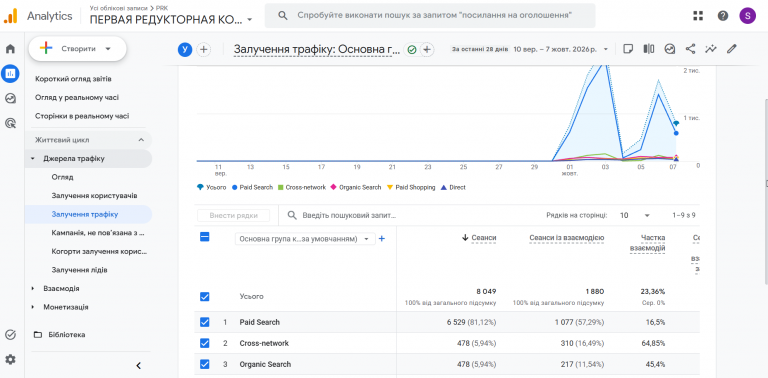
Task: Add a comparison with plus circle
Action: [203, 49]
